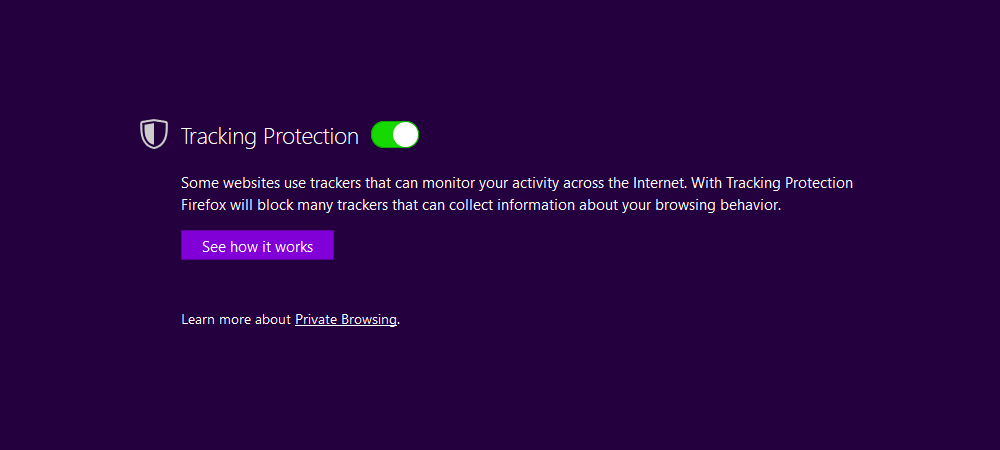Click the word Internet in the description
The image size is (1000, 450).
[659, 183]
